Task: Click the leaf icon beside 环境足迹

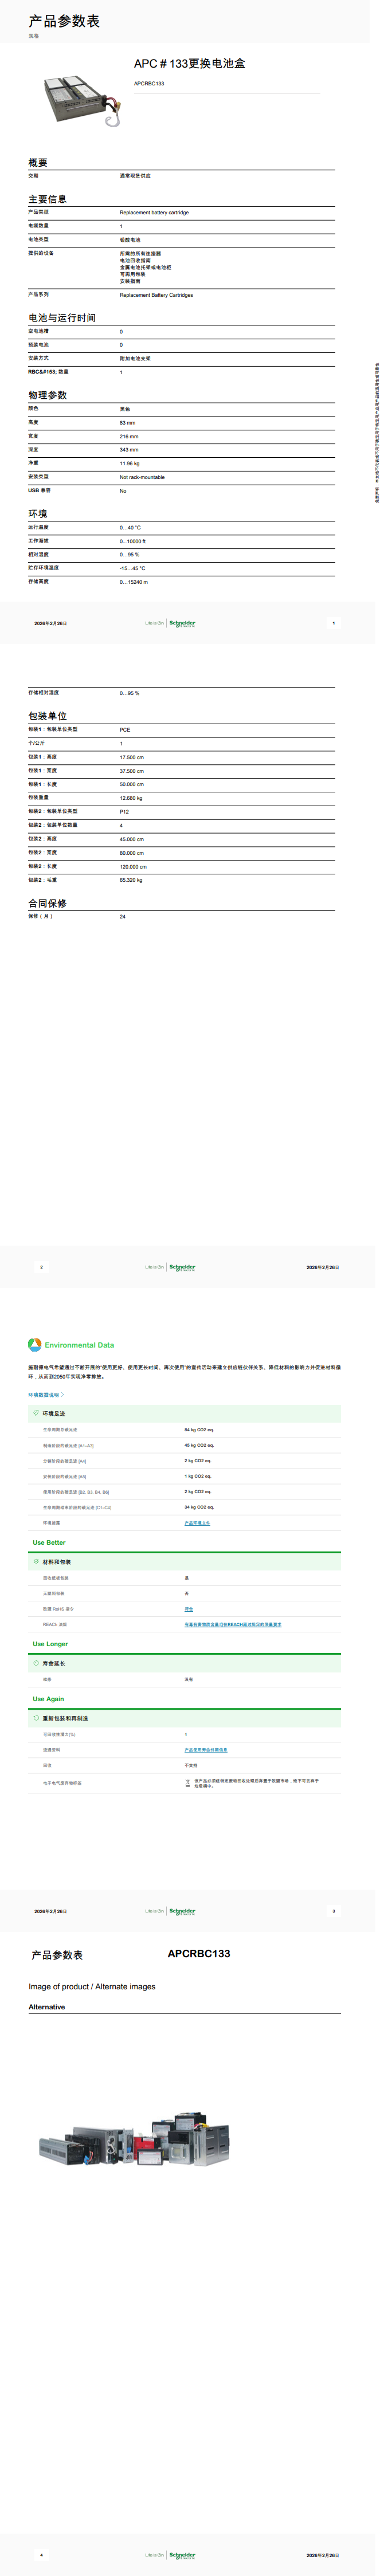Action: click(x=36, y=1413)
